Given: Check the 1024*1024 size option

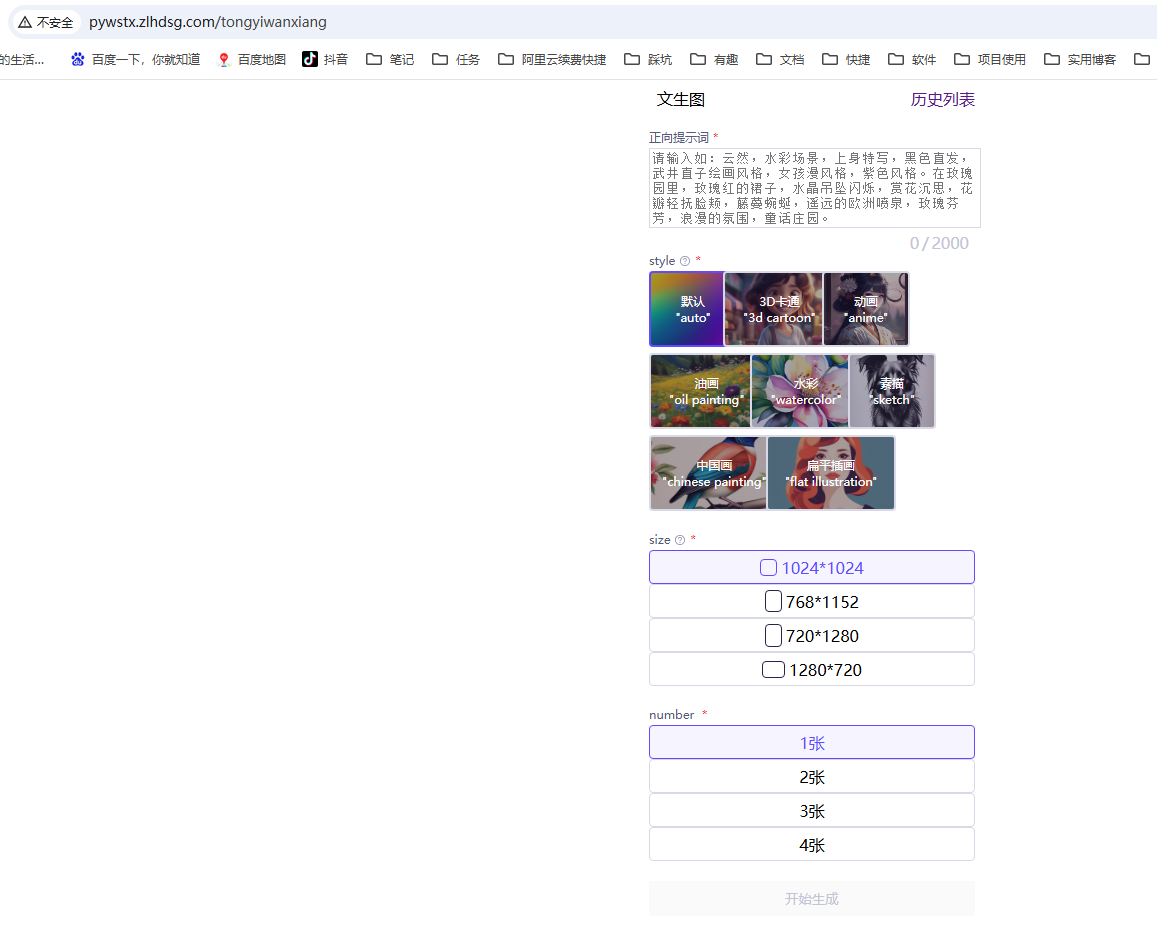Looking at the screenshot, I should pyautogui.click(x=768, y=567).
